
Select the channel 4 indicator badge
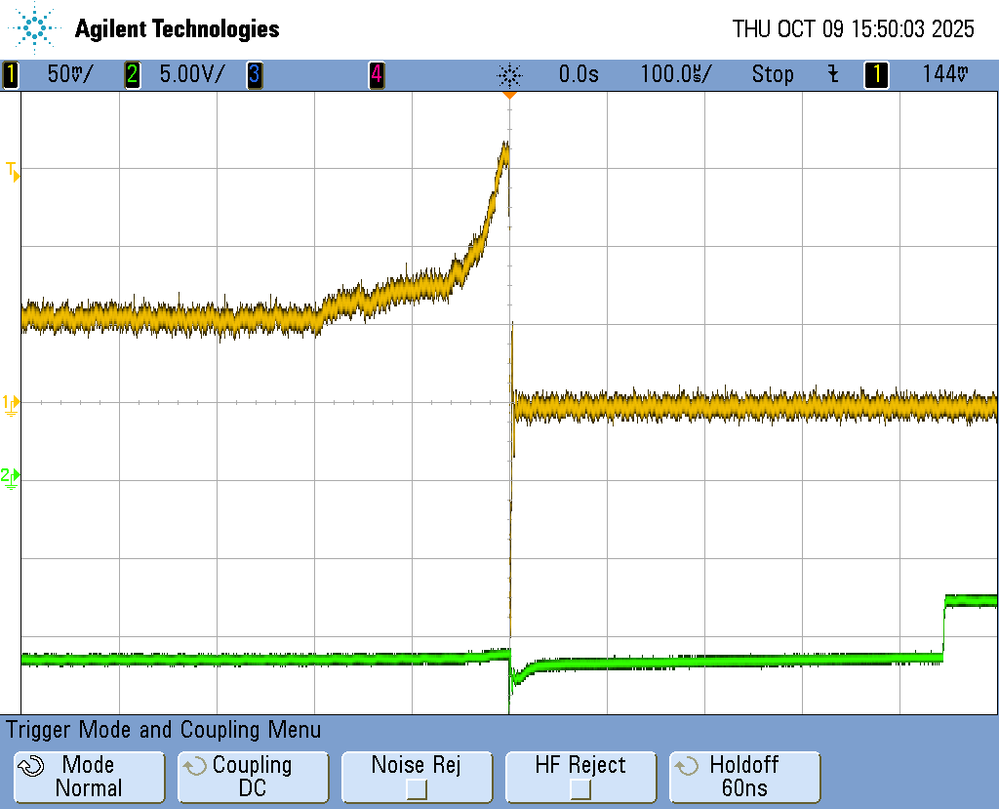pos(377,75)
